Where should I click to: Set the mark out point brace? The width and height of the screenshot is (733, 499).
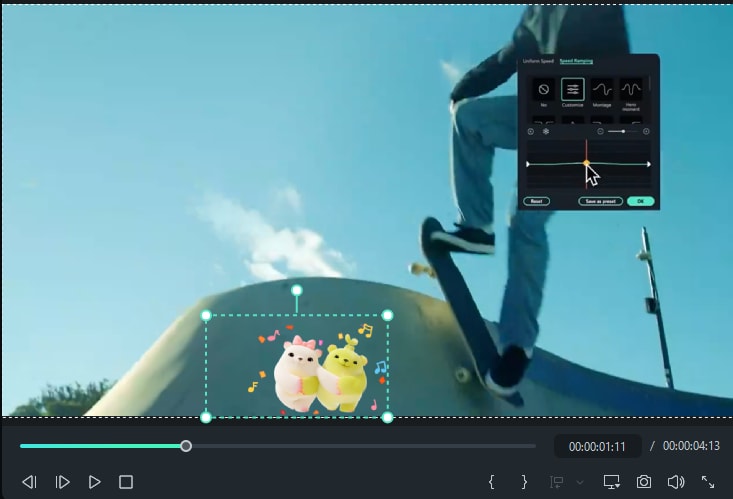(525, 482)
